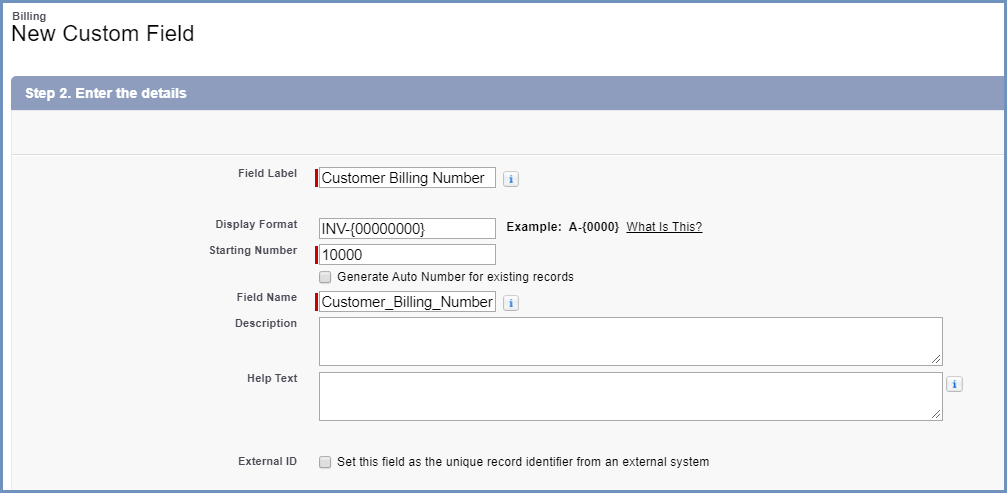Enable Generate Auto Number for existing records
Image resolution: width=1007 pixels, height=493 pixels.
point(325,277)
